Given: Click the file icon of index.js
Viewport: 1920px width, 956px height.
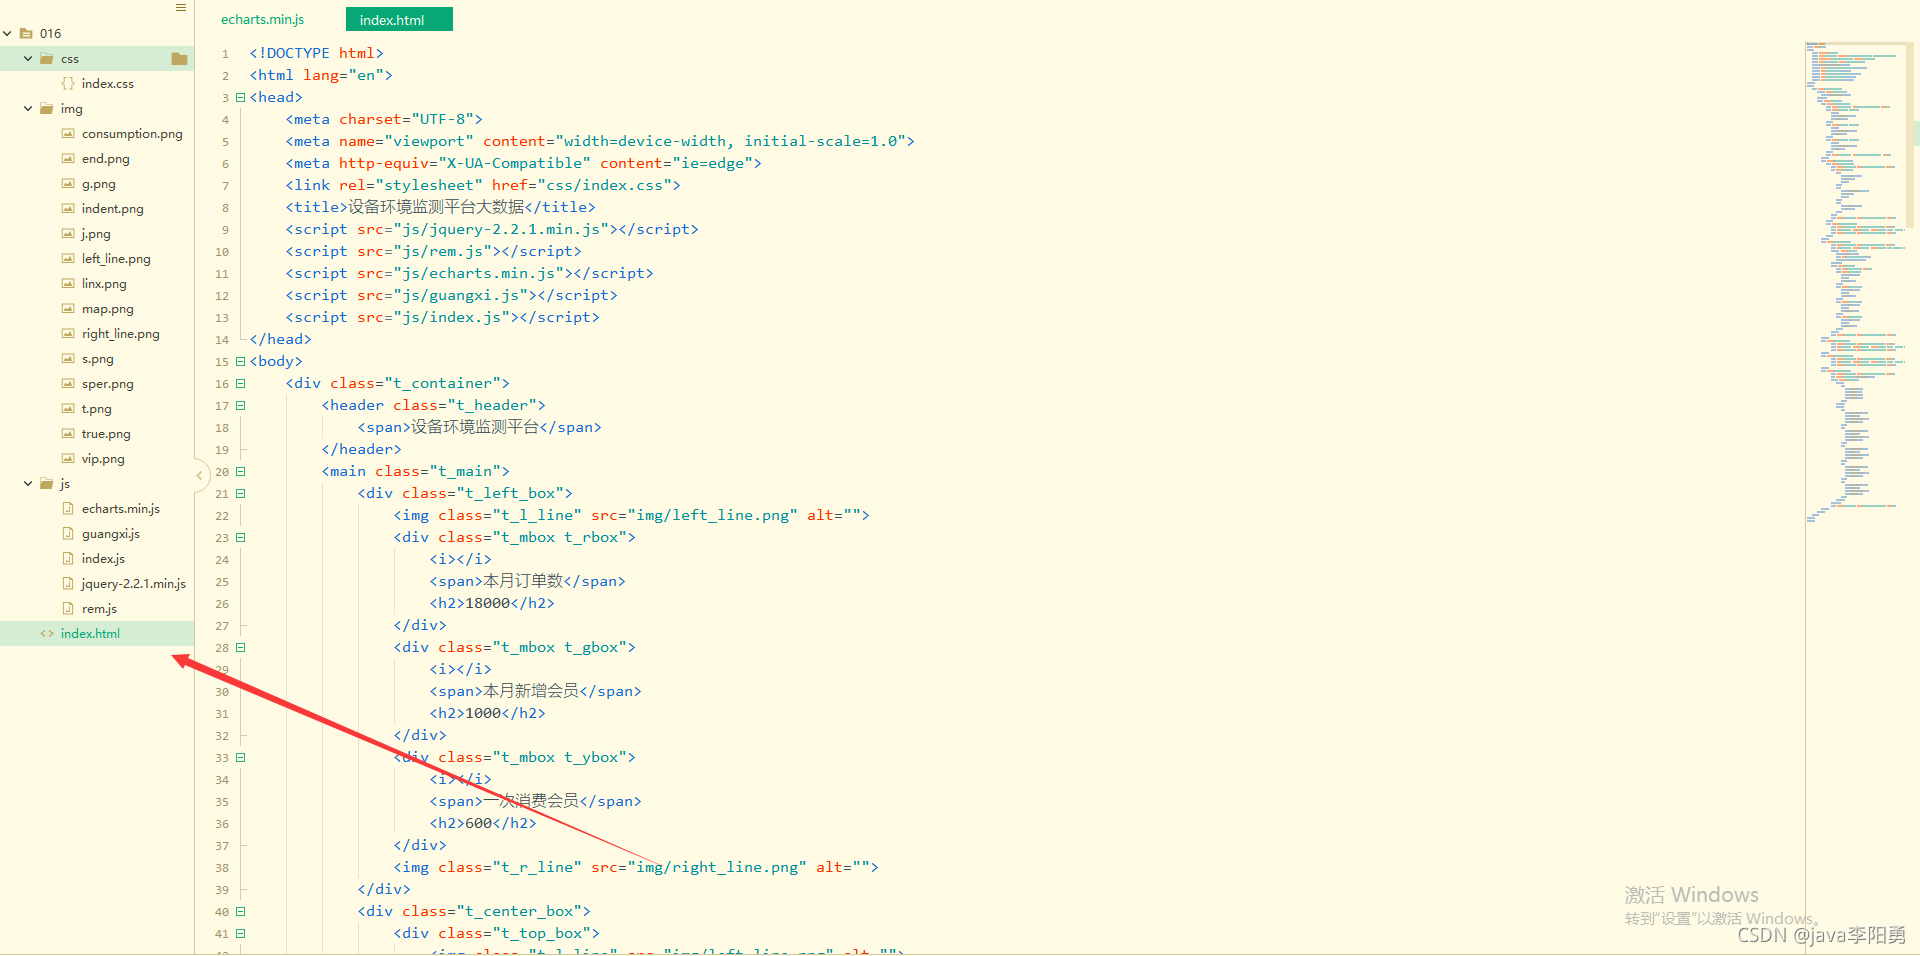Looking at the screenshot, I should click(x=68, y=558).
